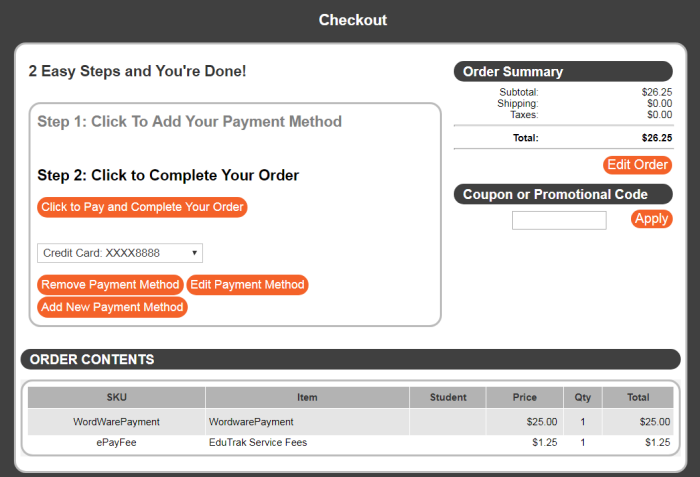This screenshot has height=477, width=700.
Task: Click the Item column header
Action: pos(307,397)
